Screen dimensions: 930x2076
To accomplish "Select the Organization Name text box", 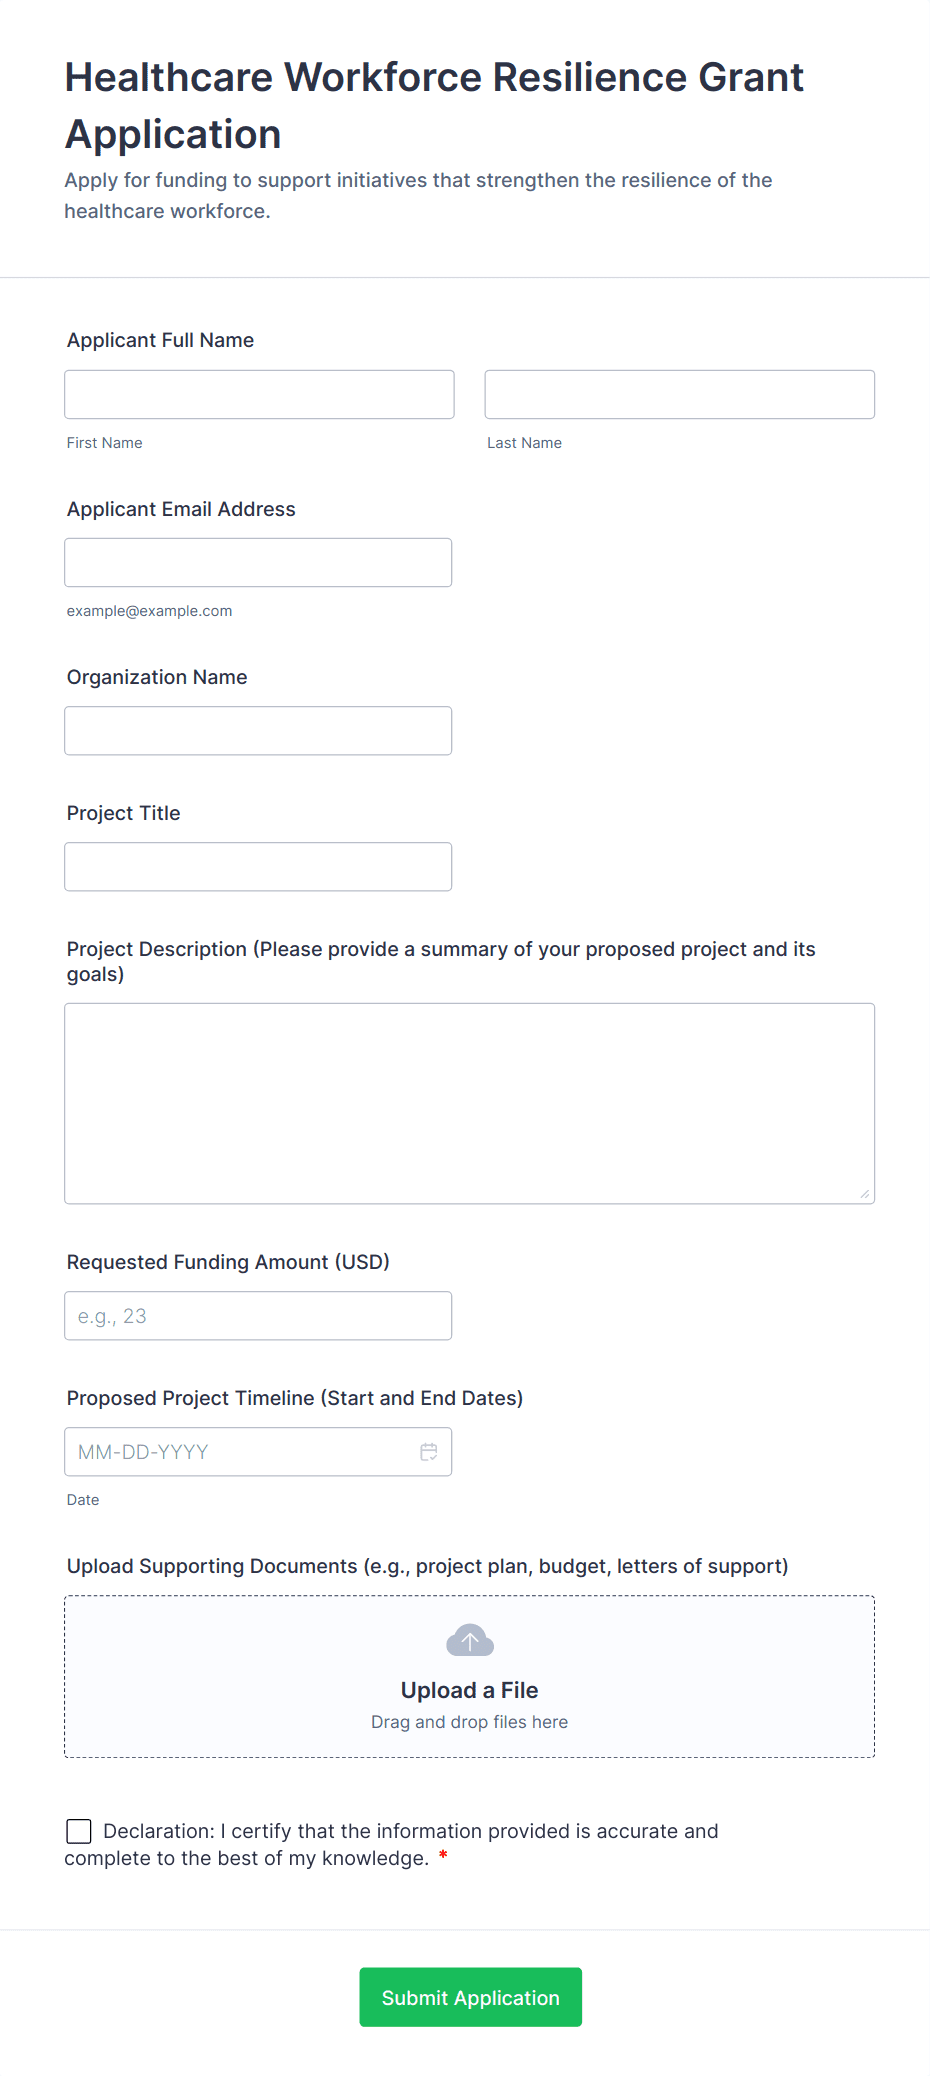I will point(258,731).
